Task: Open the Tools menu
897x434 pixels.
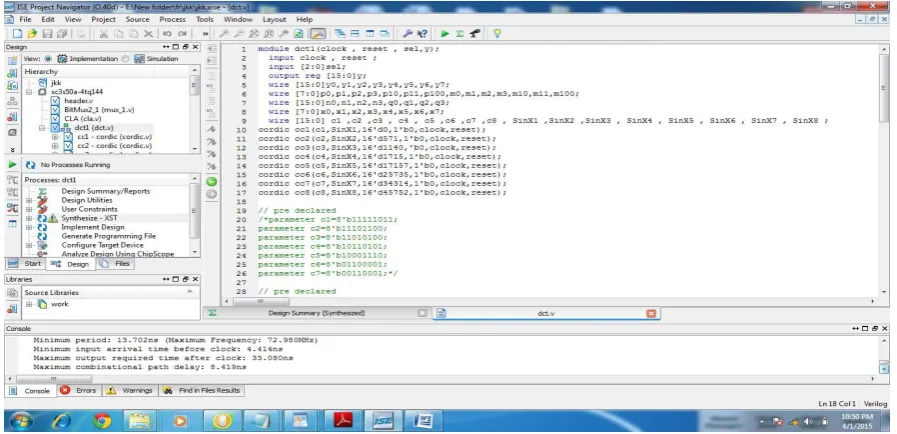Action: (x=205, y=19)
